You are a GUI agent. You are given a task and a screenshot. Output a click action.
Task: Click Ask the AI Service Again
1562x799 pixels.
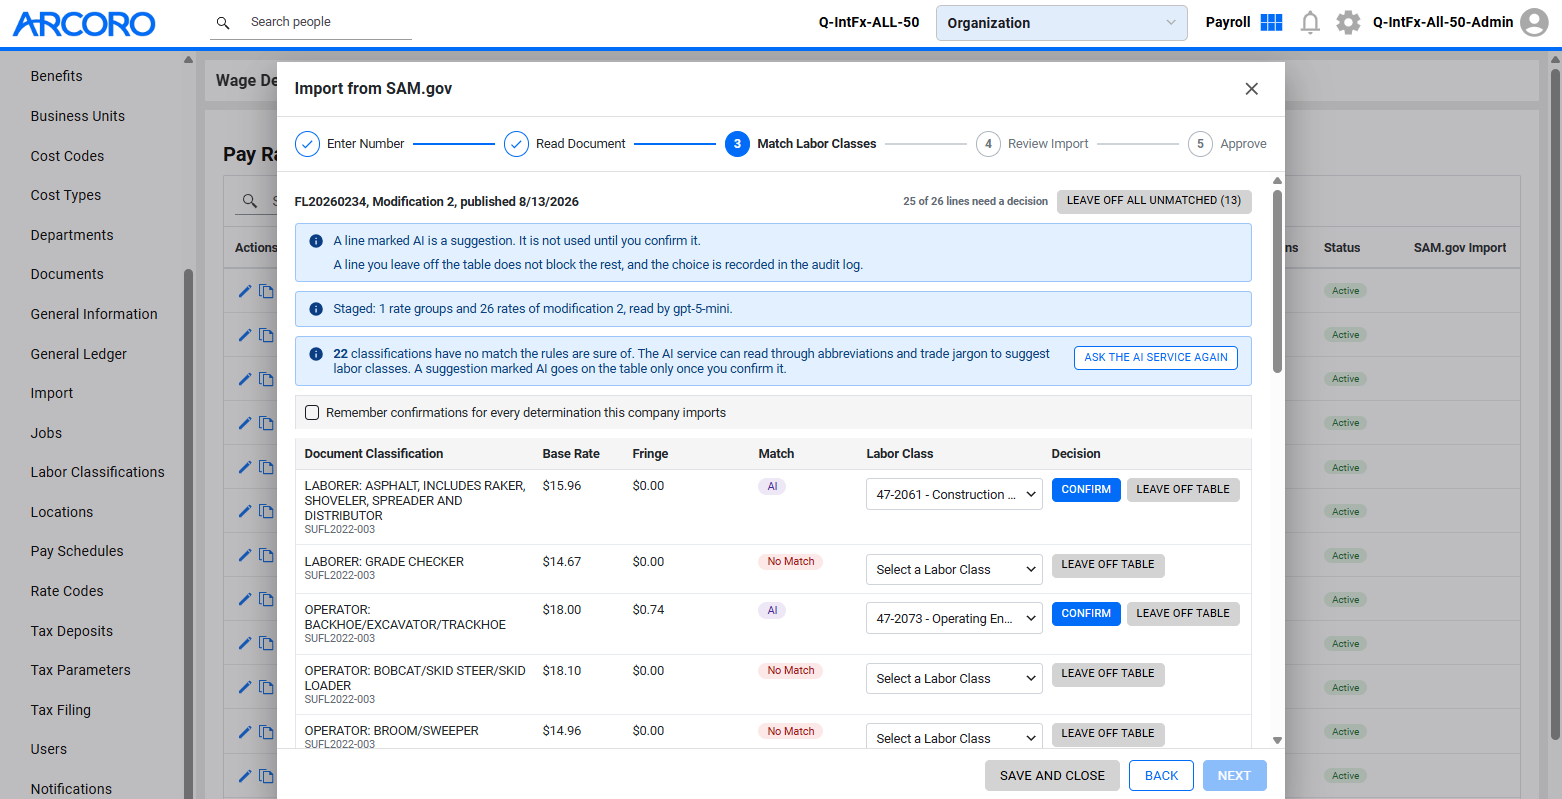(1156, 358)
